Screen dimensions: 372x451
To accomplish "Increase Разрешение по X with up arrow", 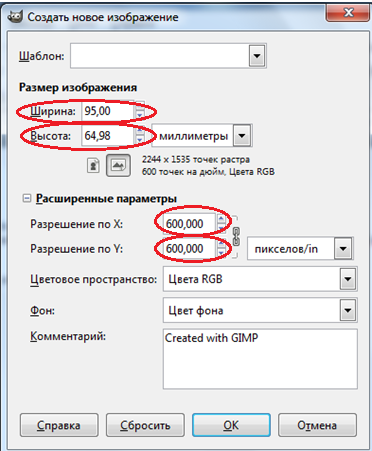I will tap(221, 219).
